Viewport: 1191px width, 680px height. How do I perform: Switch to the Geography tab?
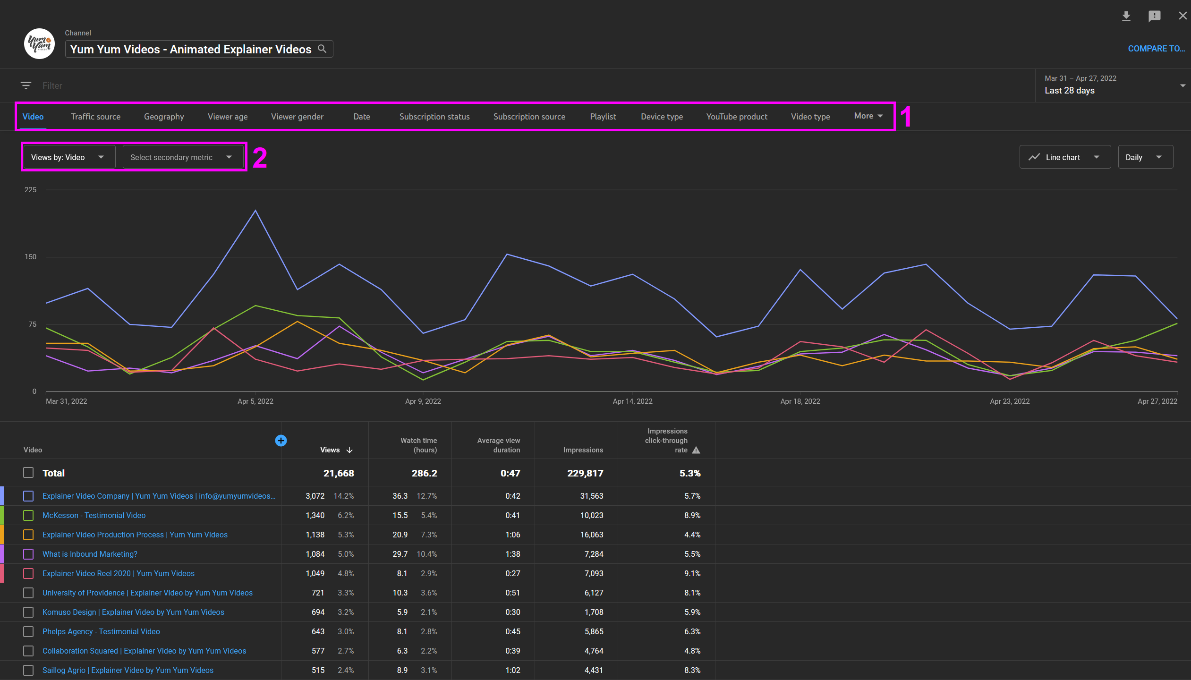tap(164, 116)
